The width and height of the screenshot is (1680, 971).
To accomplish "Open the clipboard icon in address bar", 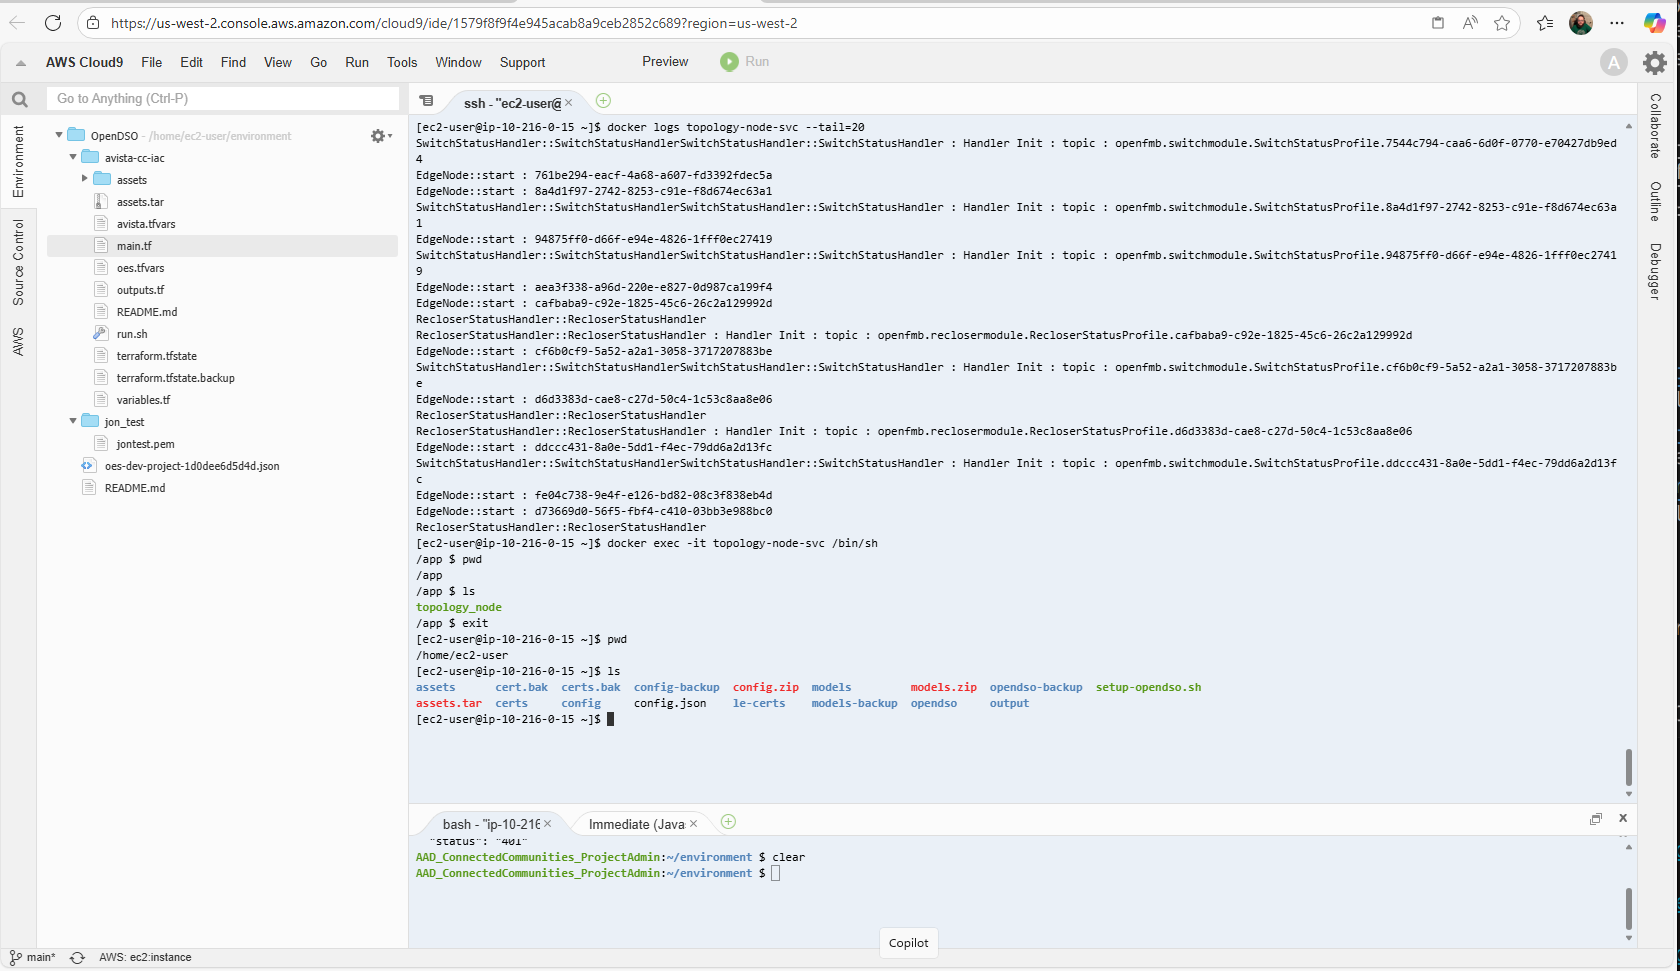I will [x=1437, y=23].
